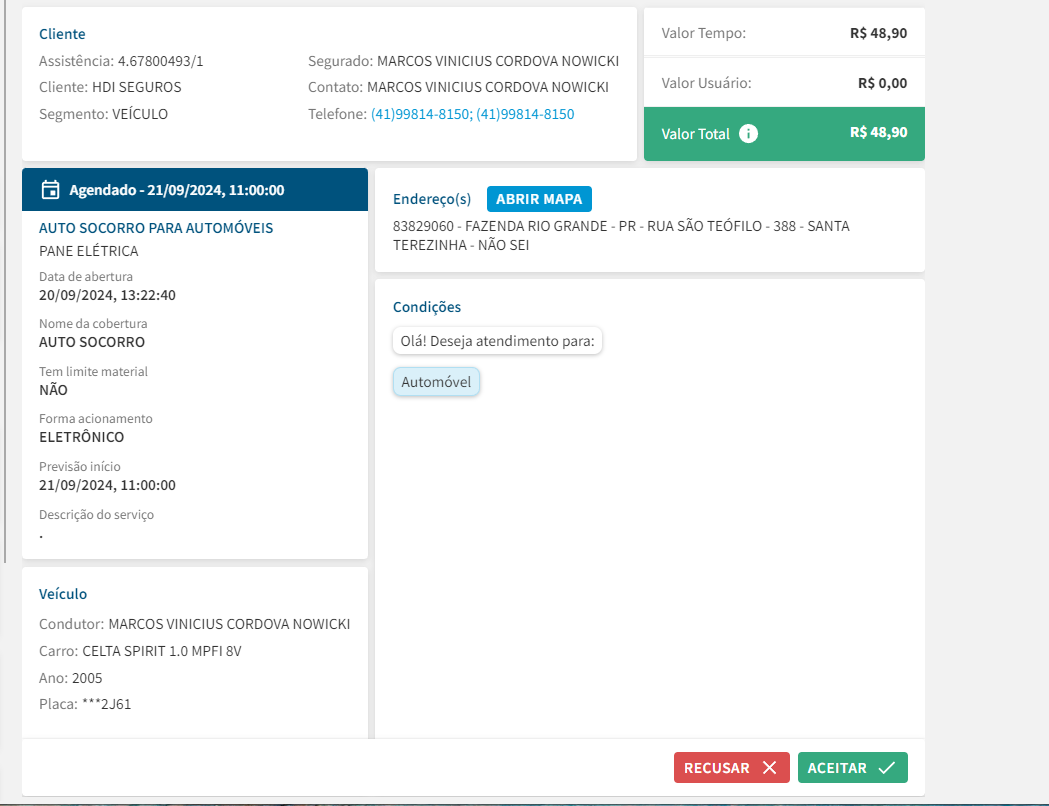
Task: Click the PANE ELÉTRICA text
Action: [89, 251]
